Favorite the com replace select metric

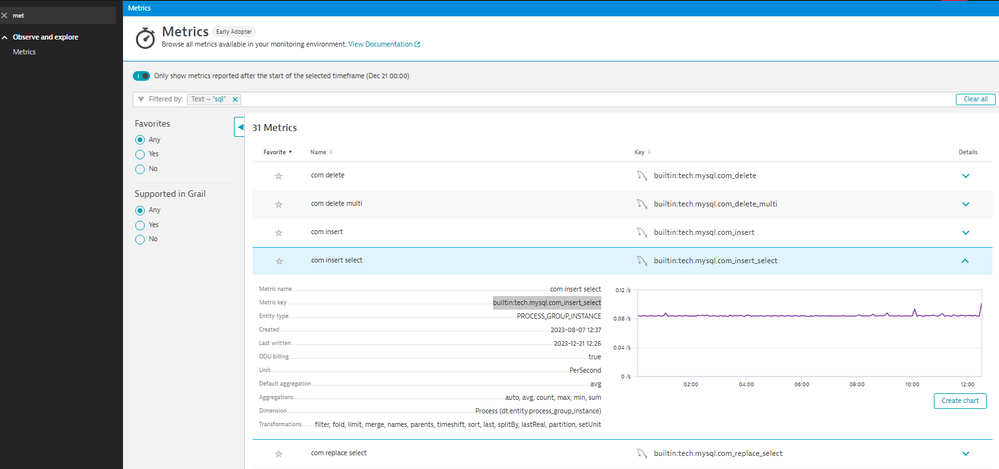pos(279,454)
